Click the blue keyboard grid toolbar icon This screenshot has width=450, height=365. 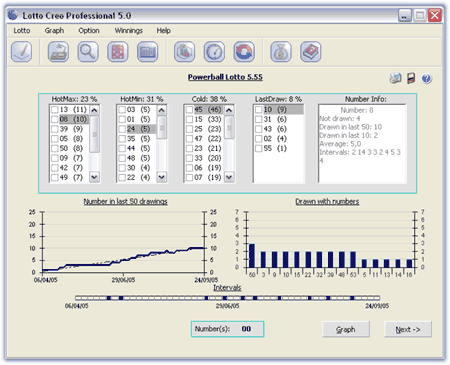(x=148, y=52)
